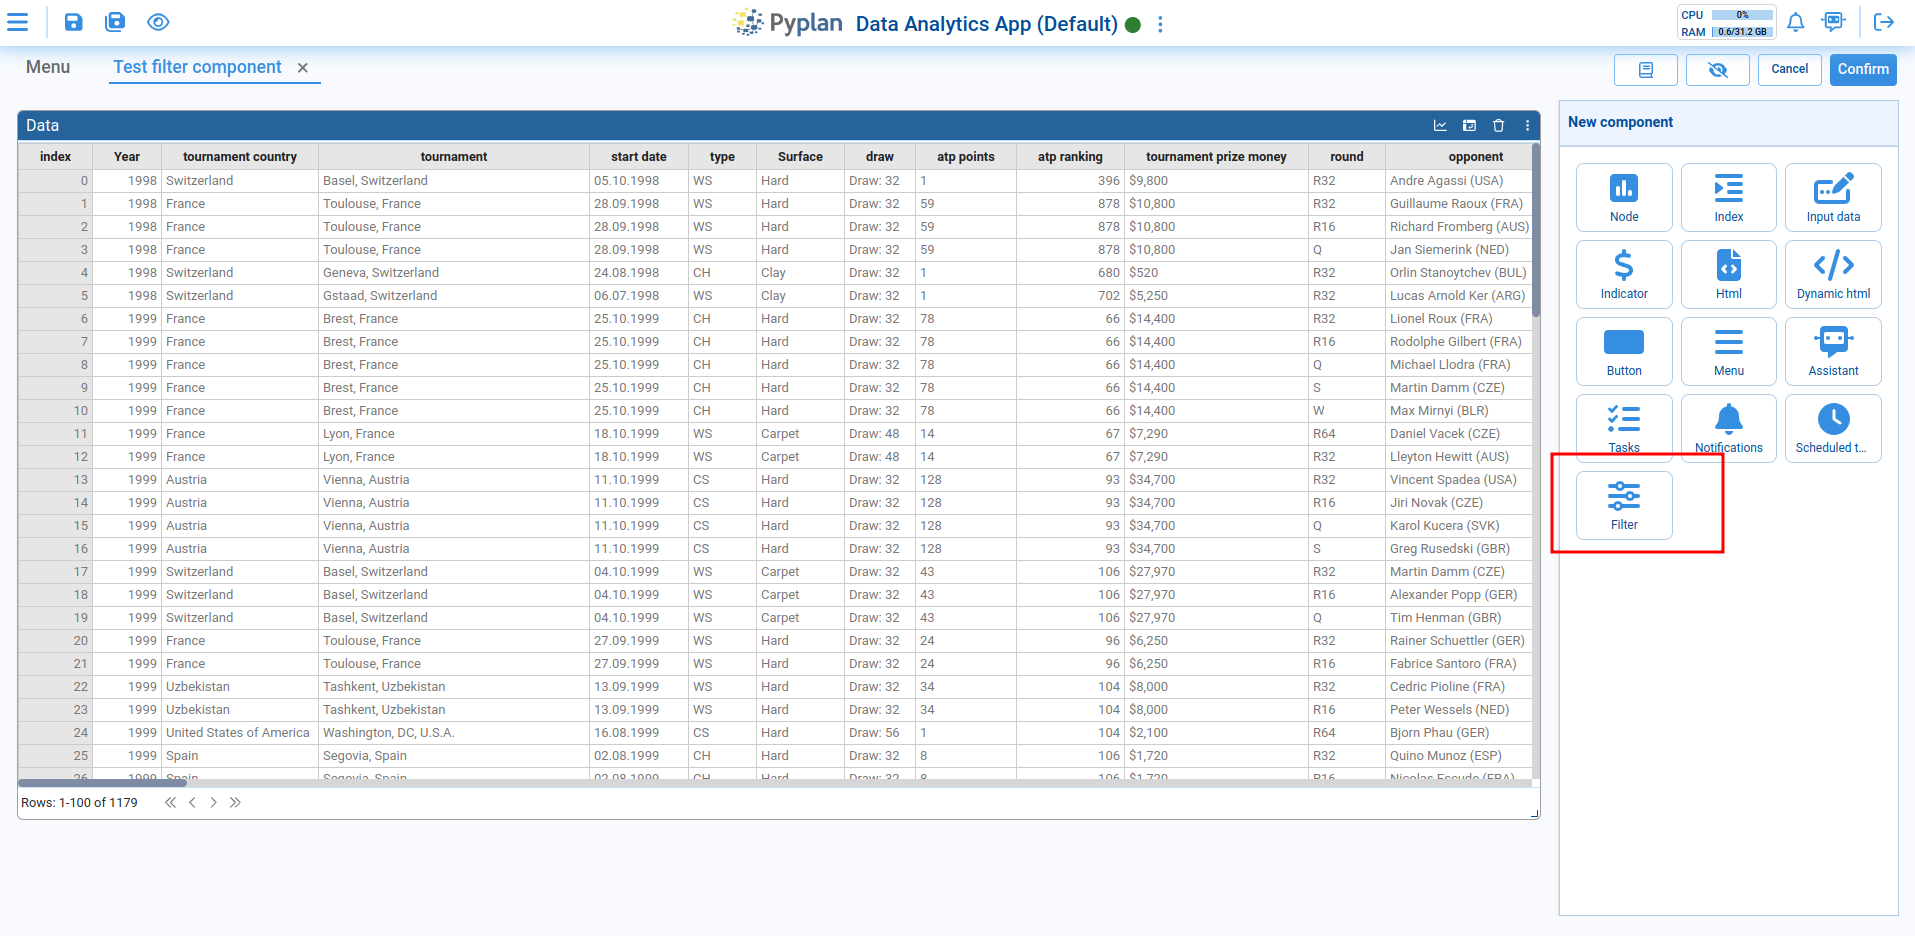The height and width of the screenshot is (936, 1915).
Task: Delete the Data component via trash icon
Action: tap(1498, 126)
